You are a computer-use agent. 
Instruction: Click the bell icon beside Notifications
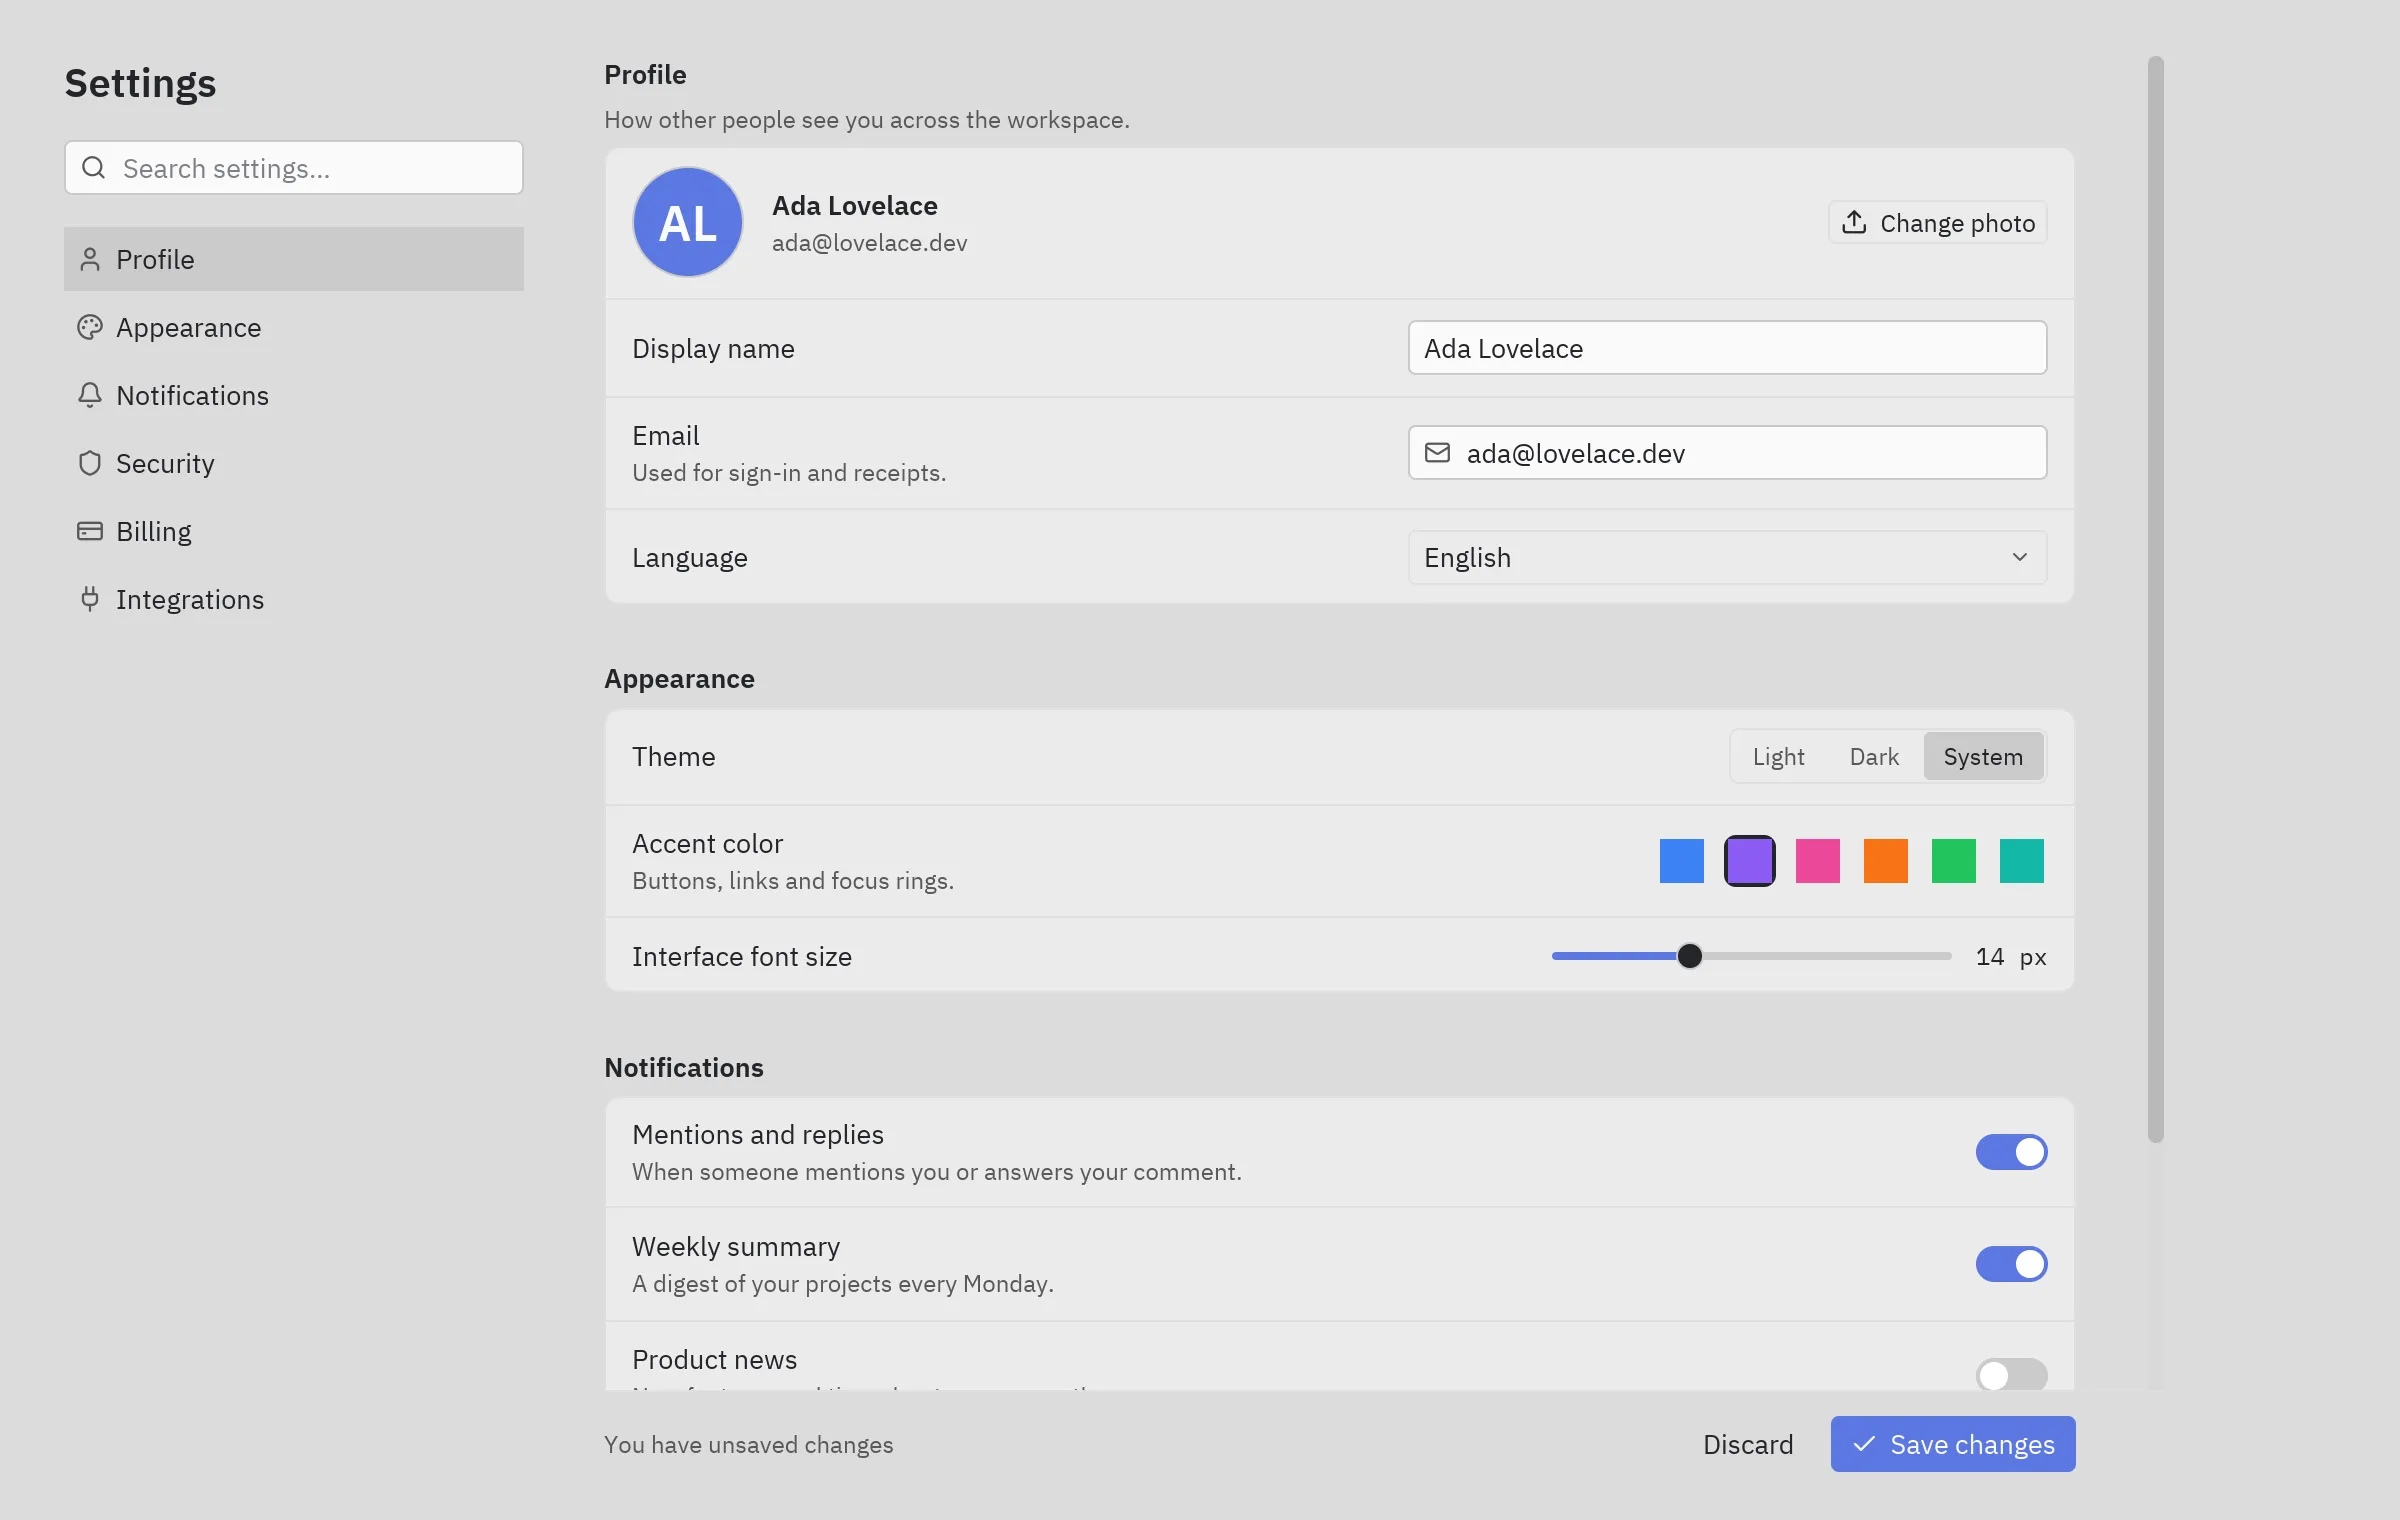click(90, 395)
